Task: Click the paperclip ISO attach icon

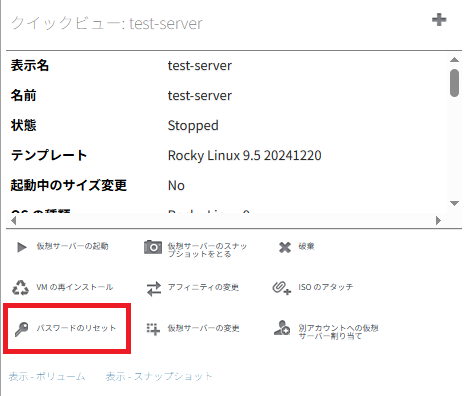Action: [x=281, y=288]
